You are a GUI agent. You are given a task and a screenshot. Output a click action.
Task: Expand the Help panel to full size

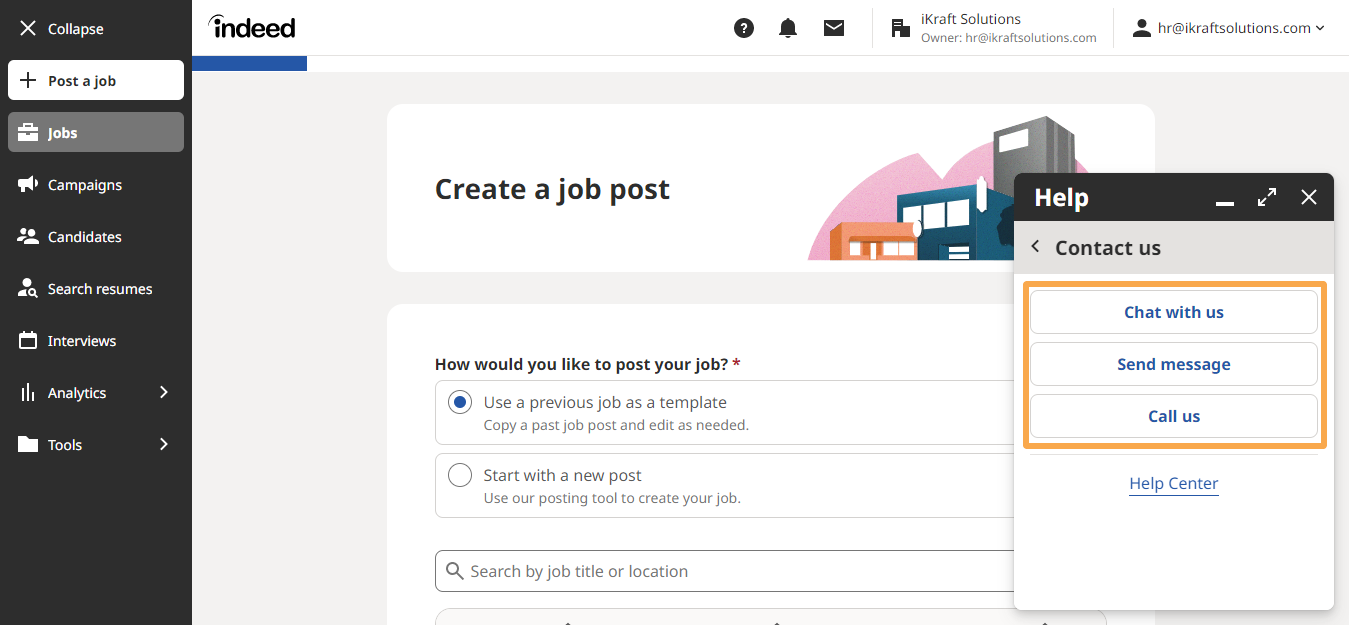pyautogui.click(x=1267, y=197)
